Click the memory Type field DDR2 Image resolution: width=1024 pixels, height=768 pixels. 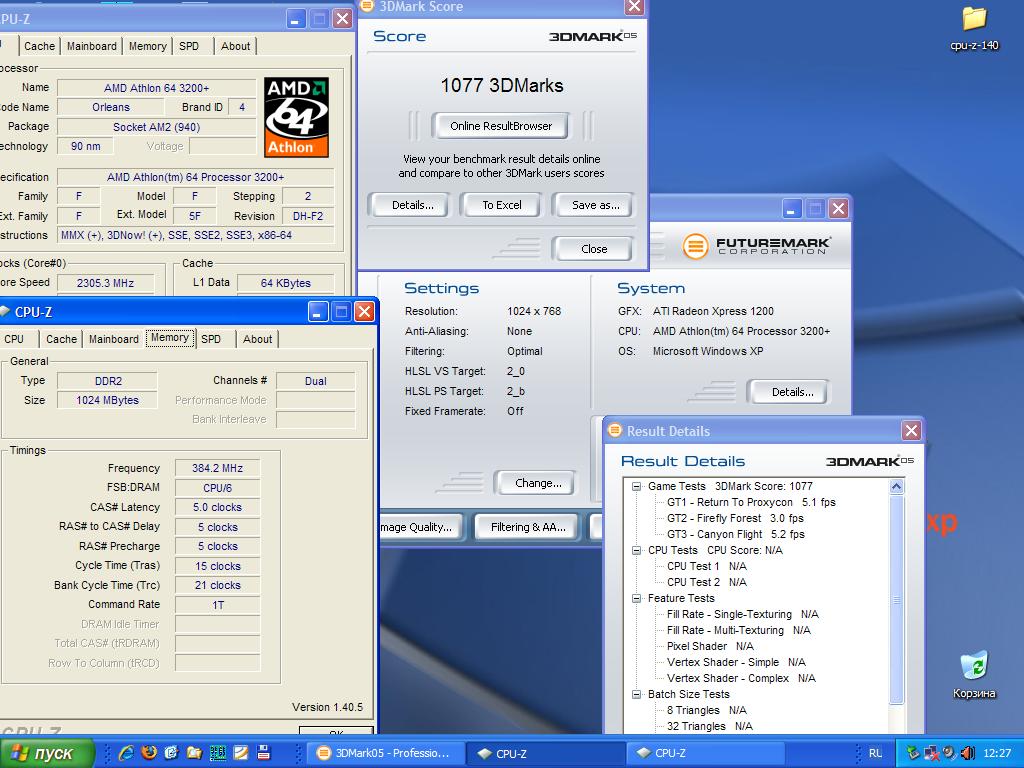click(x=107, y=381)
